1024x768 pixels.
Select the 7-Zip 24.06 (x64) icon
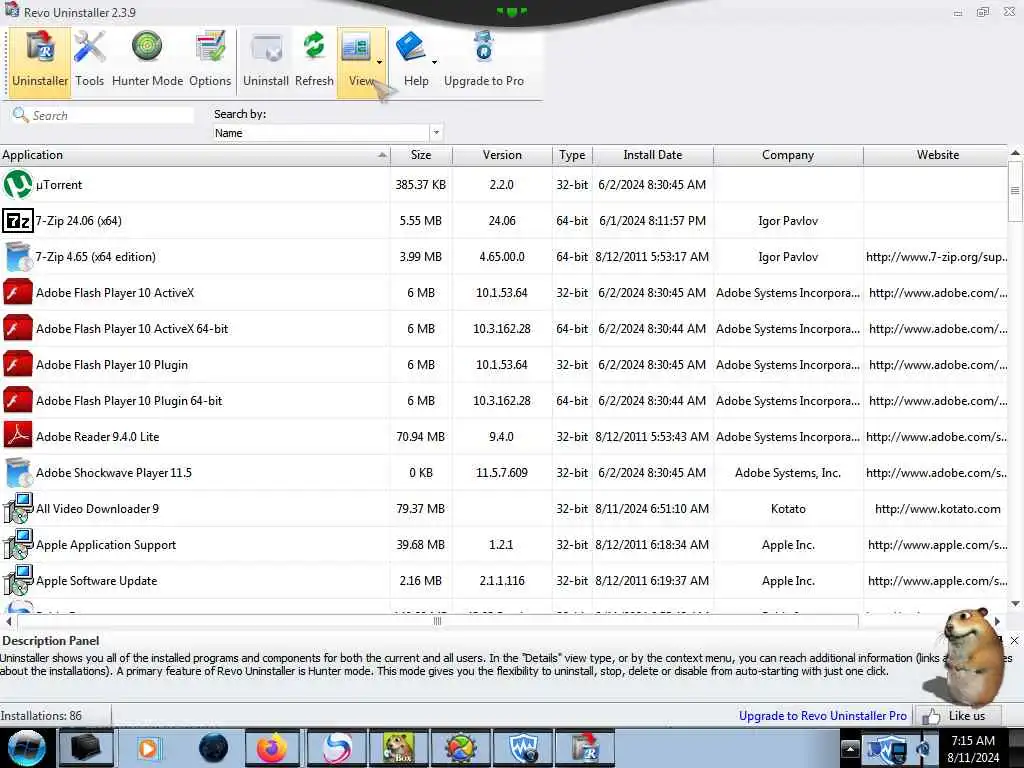coord(18,221)
